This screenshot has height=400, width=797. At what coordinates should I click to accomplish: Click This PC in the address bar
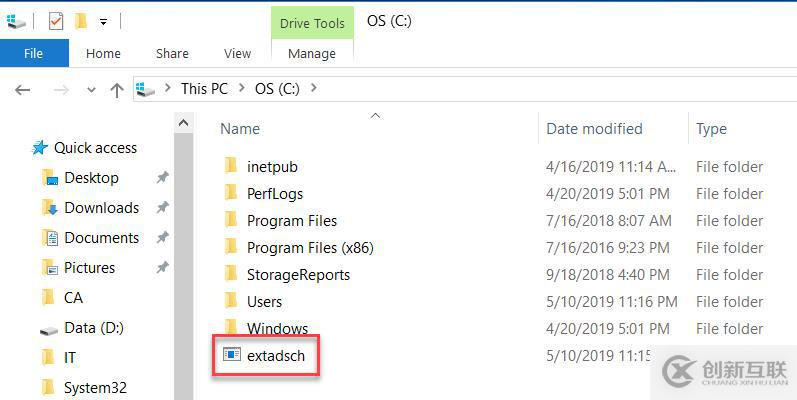pos(204,88)
